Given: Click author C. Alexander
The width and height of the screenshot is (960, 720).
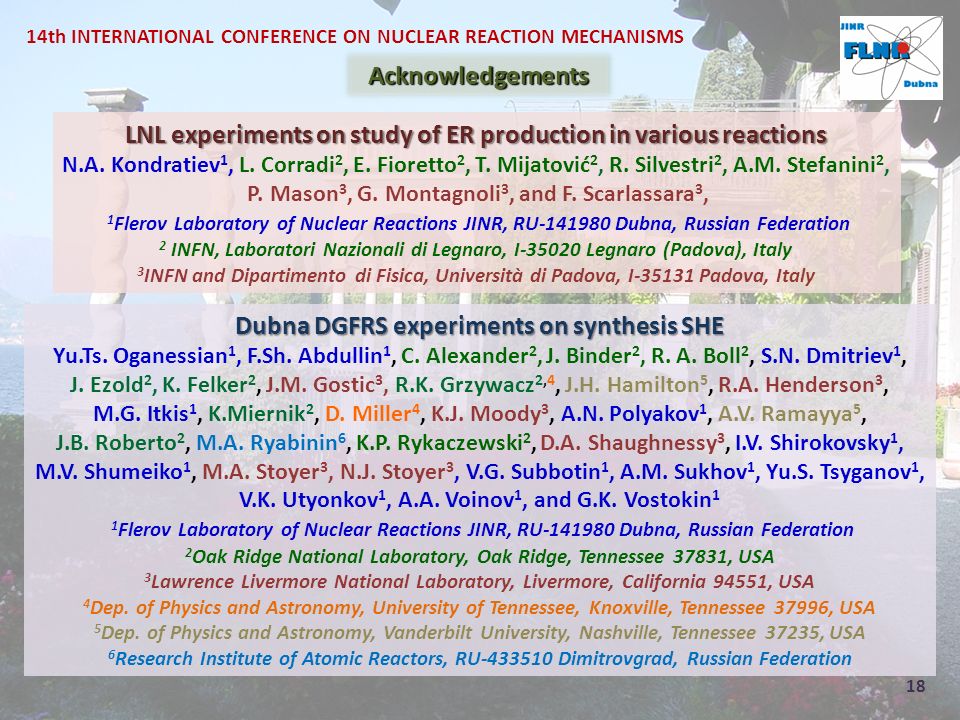Looking at the screenshot, I should pos(469,356).
